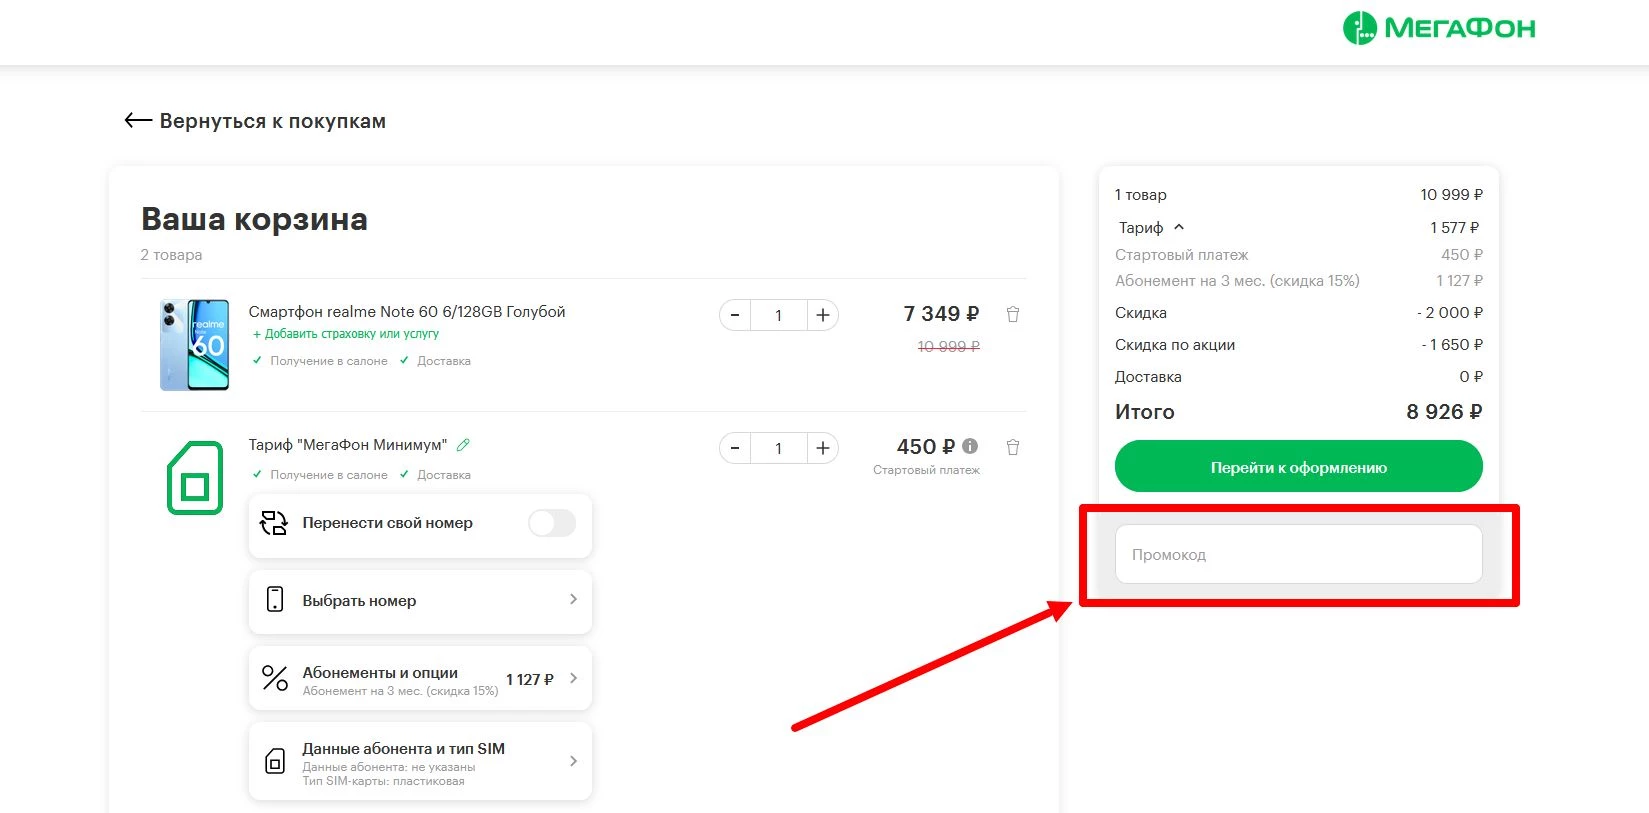1649x813 pixels.
Task: Click the Промокод input field
Action: coord(1298,554)
